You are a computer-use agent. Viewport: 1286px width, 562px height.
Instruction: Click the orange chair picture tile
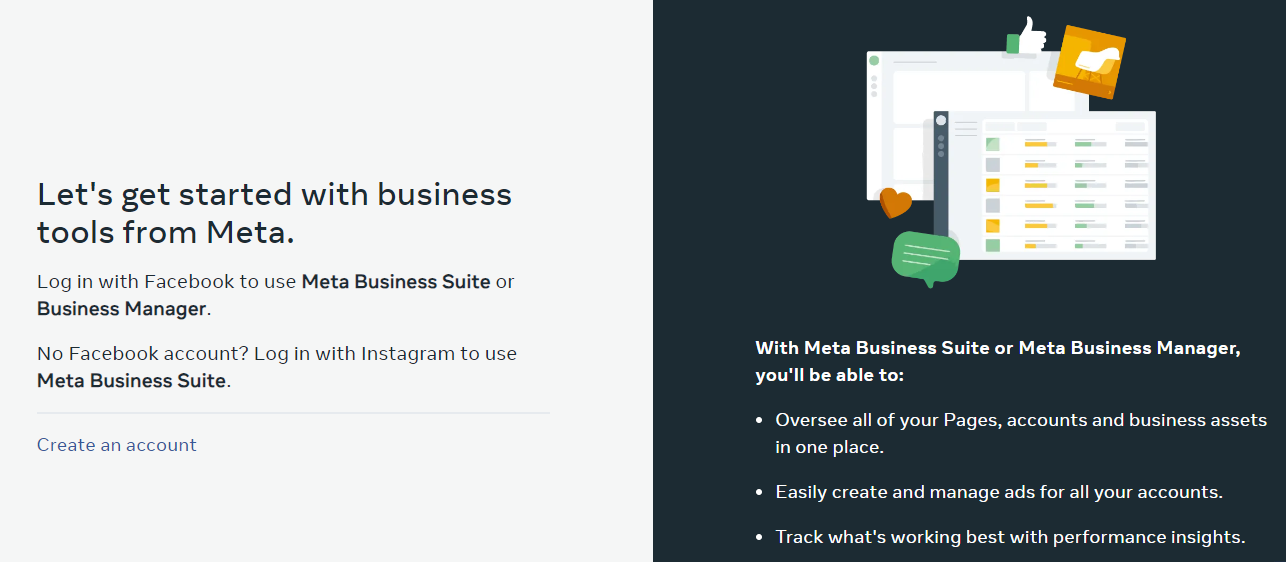[x=1089, y=62]
